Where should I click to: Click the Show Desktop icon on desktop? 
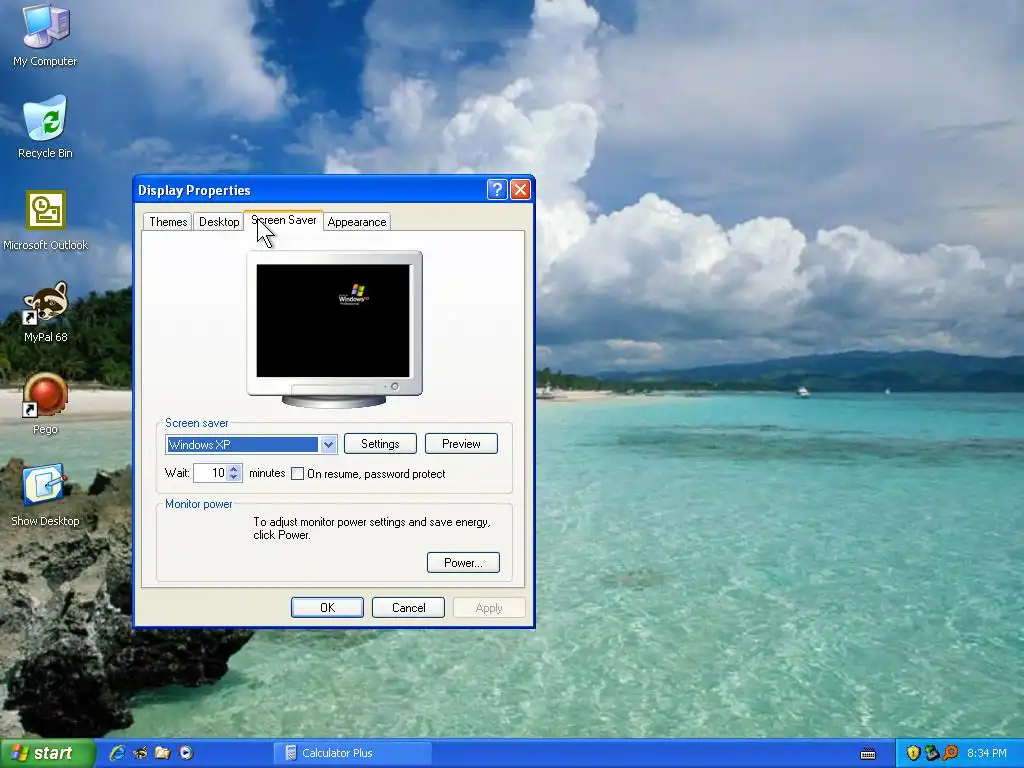(x=45, y=494)
